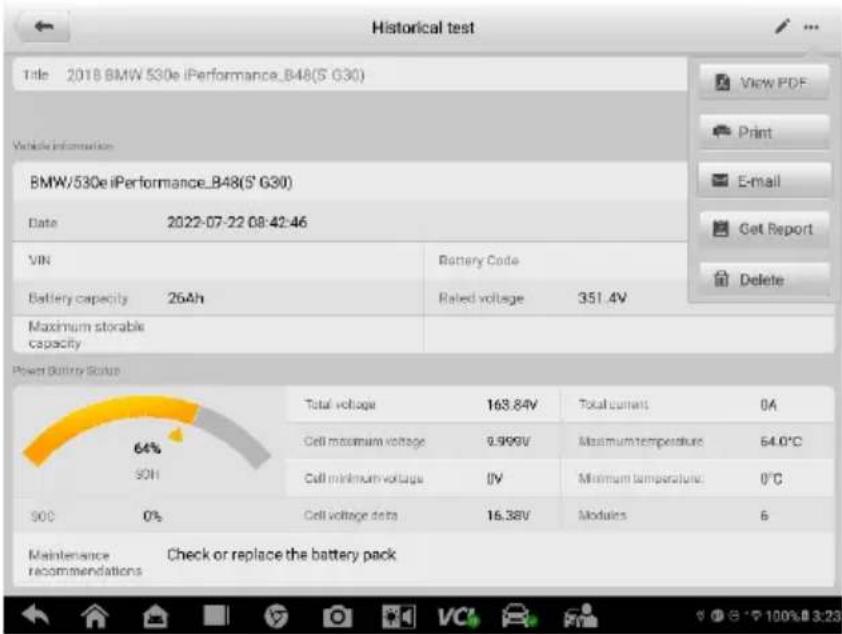This screenshot has height=634, width=842.
Task: Click the VIN label
Action: (39, 260)
